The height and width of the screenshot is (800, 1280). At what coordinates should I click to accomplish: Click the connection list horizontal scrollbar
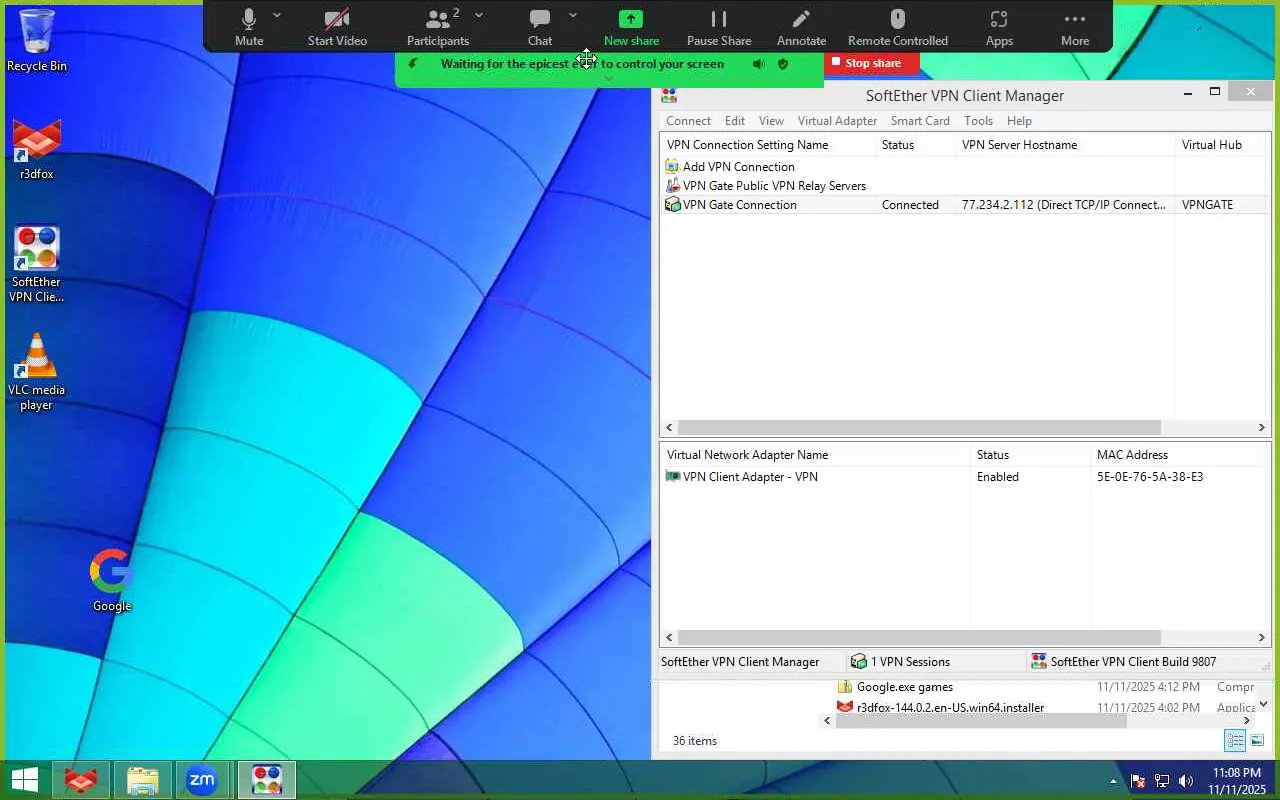point(918,428)
